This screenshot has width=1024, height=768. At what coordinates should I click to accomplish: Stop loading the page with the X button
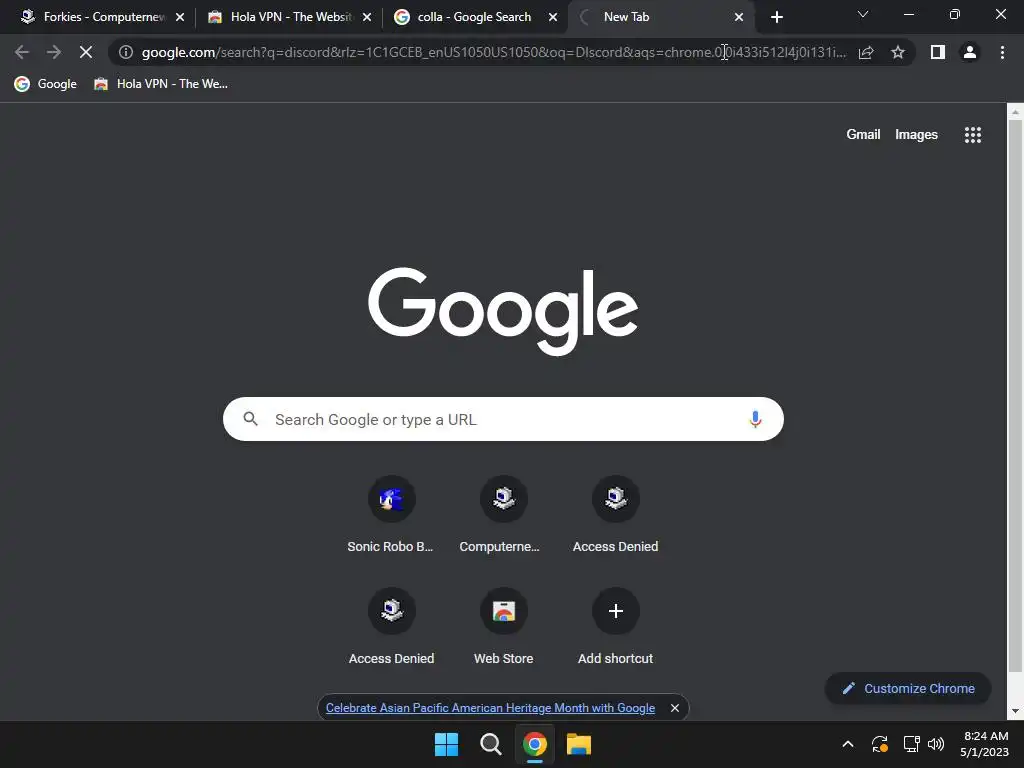pos(86,52)
